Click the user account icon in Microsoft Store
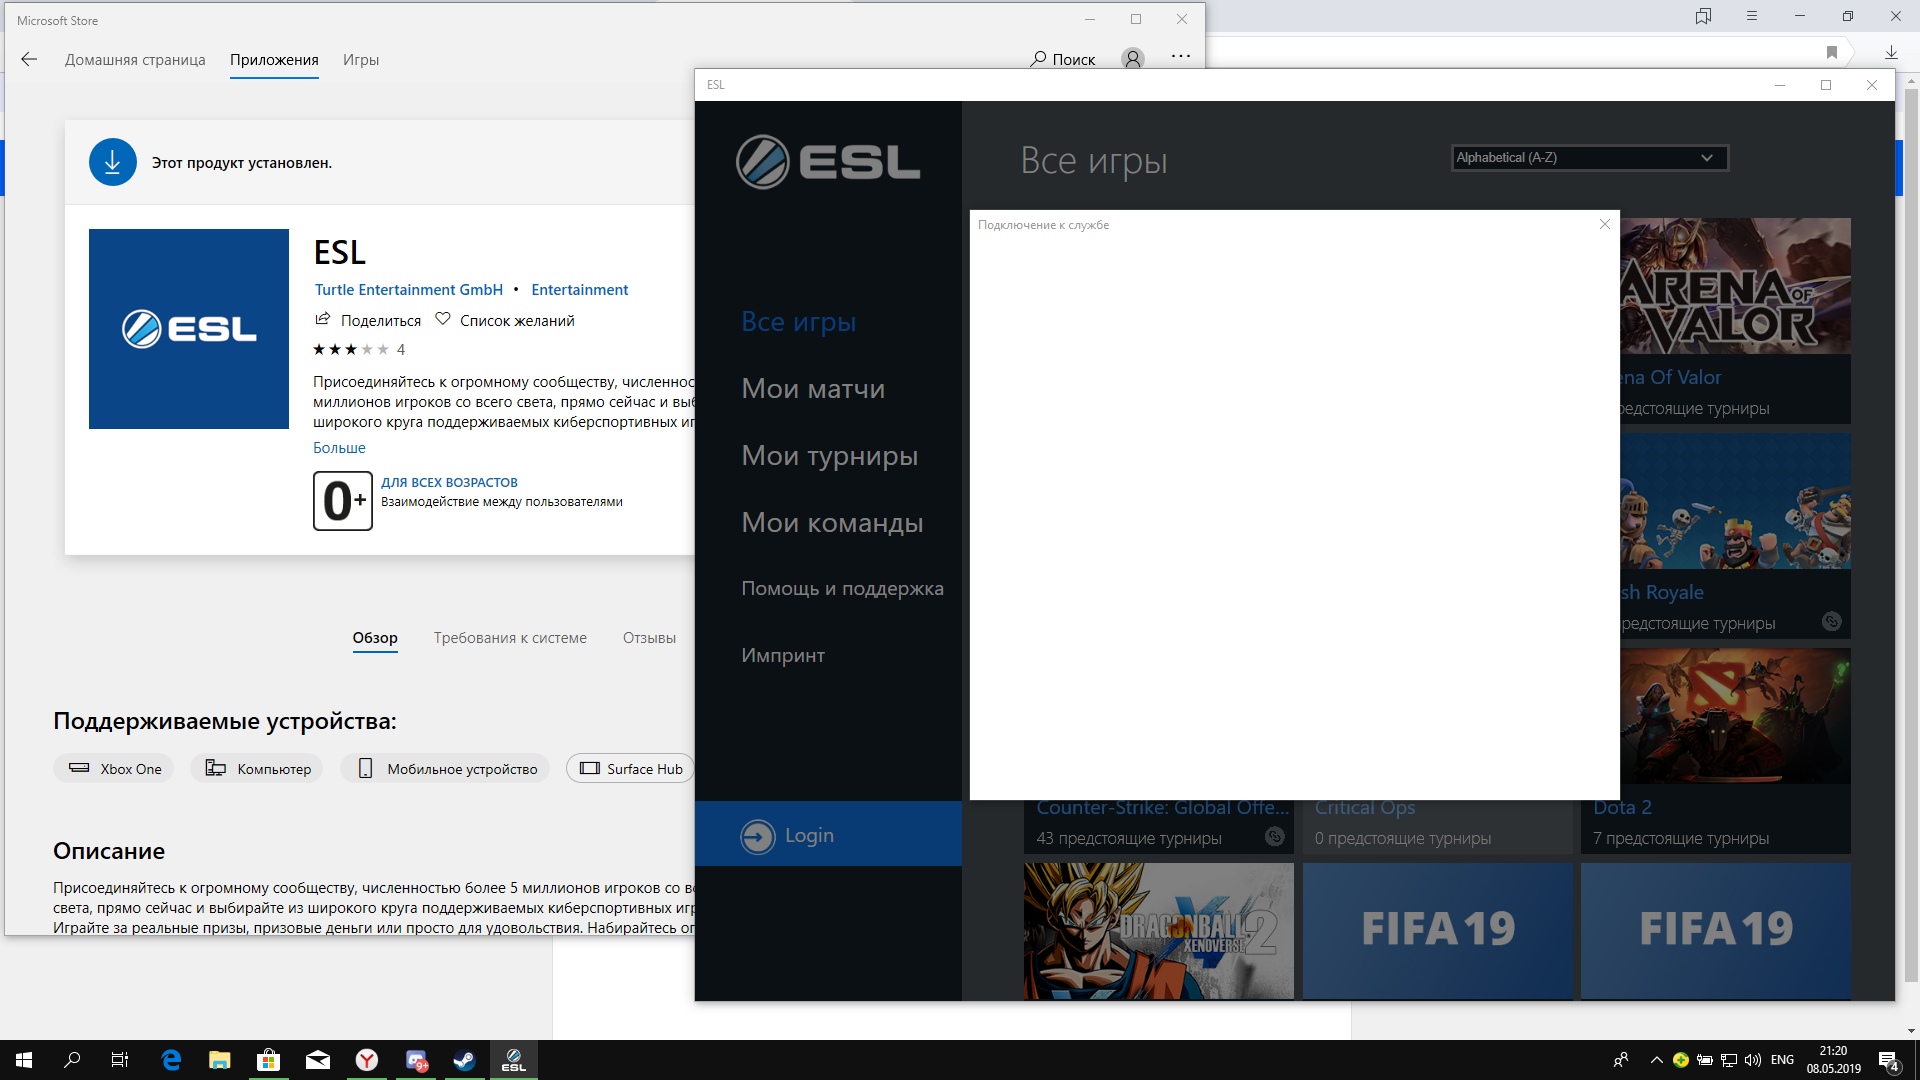This screenshot has height=1080, width=1920. click(x=1131, y=58)
